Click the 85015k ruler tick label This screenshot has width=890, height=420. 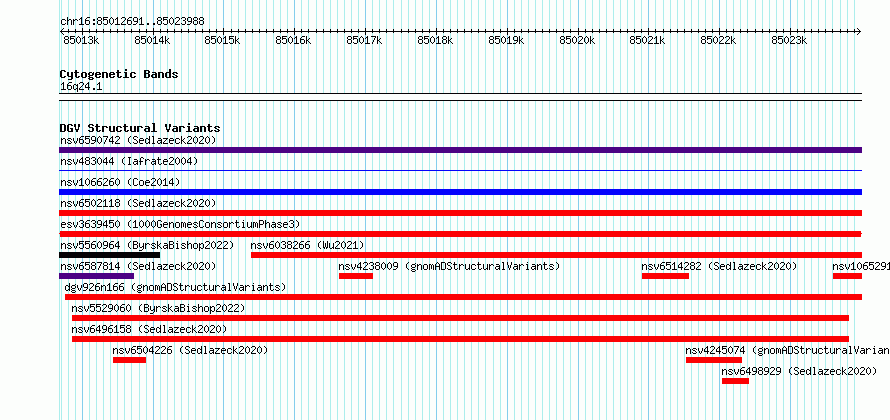click(x=222, y=40)
